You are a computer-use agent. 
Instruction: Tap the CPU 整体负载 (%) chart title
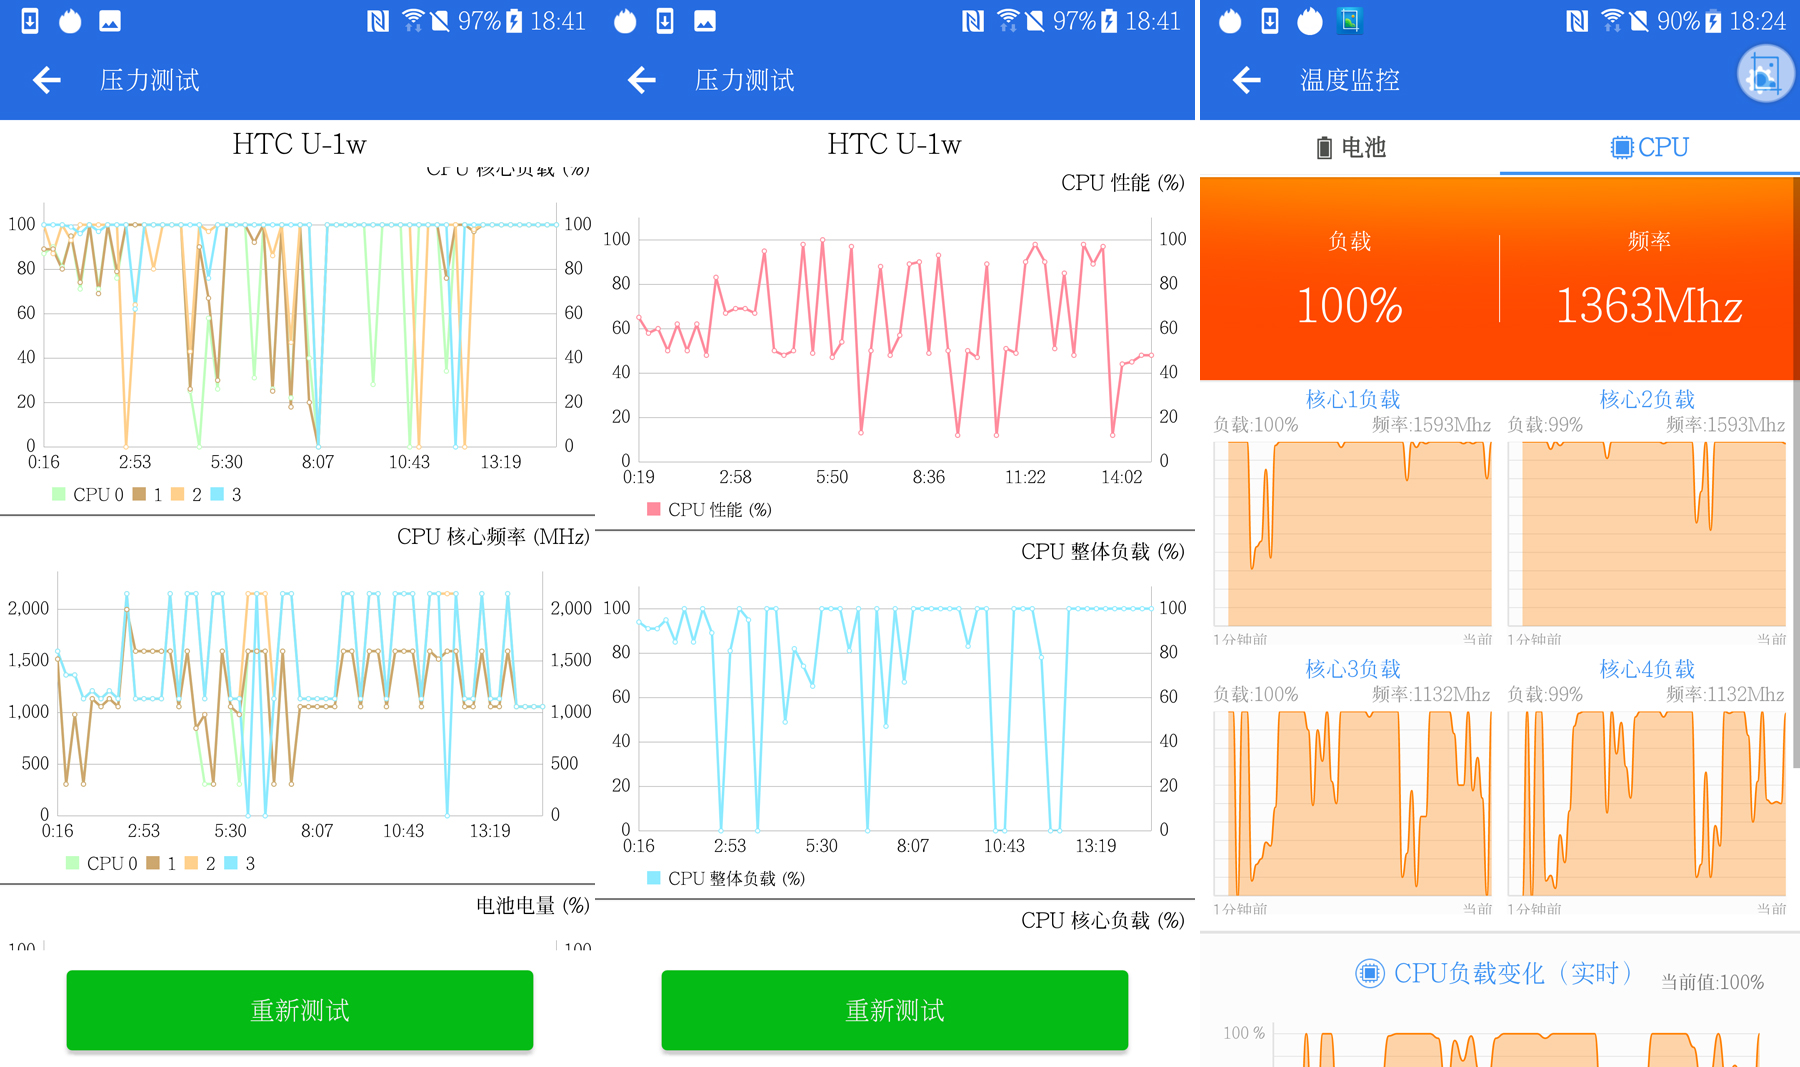tap(1103, 552)
